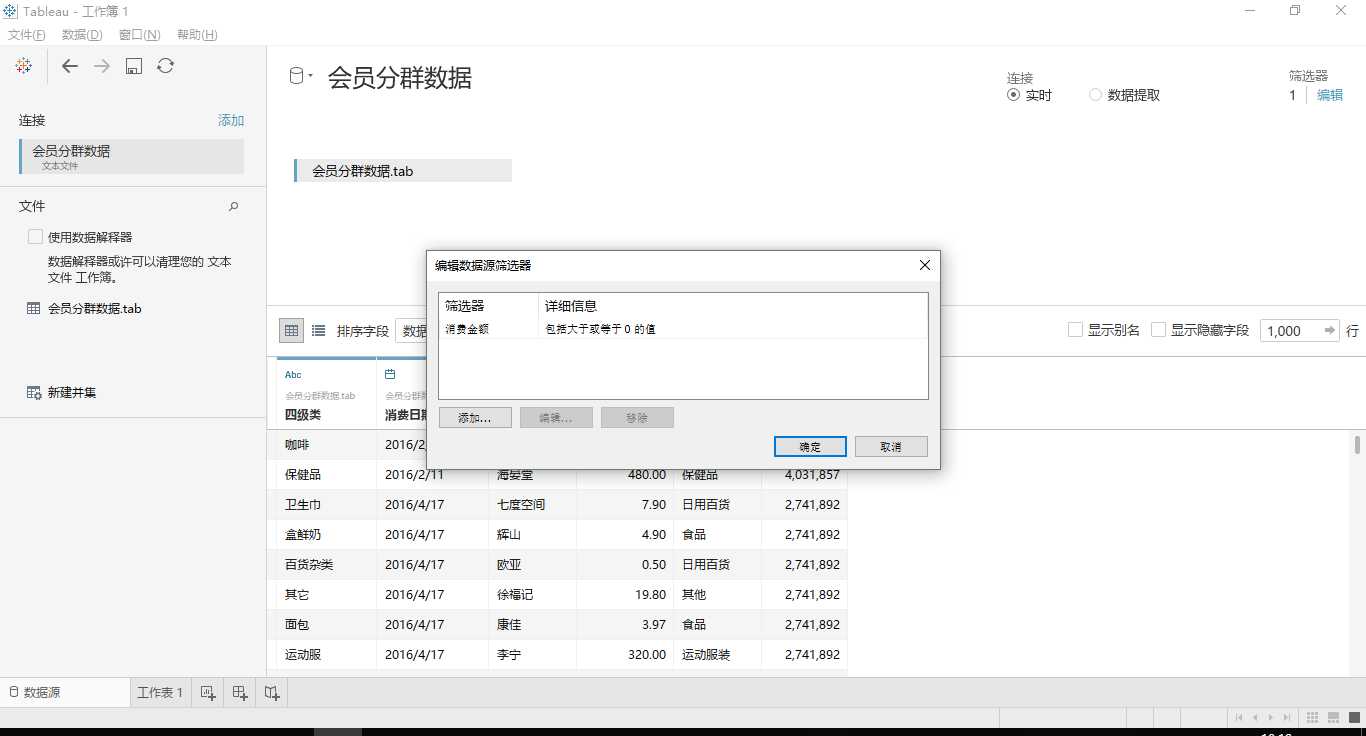The width and height of the screenshot is (1366, 736).
Task: Select the 消费金额 filter row in the dialog
Action: coord(683,329)
